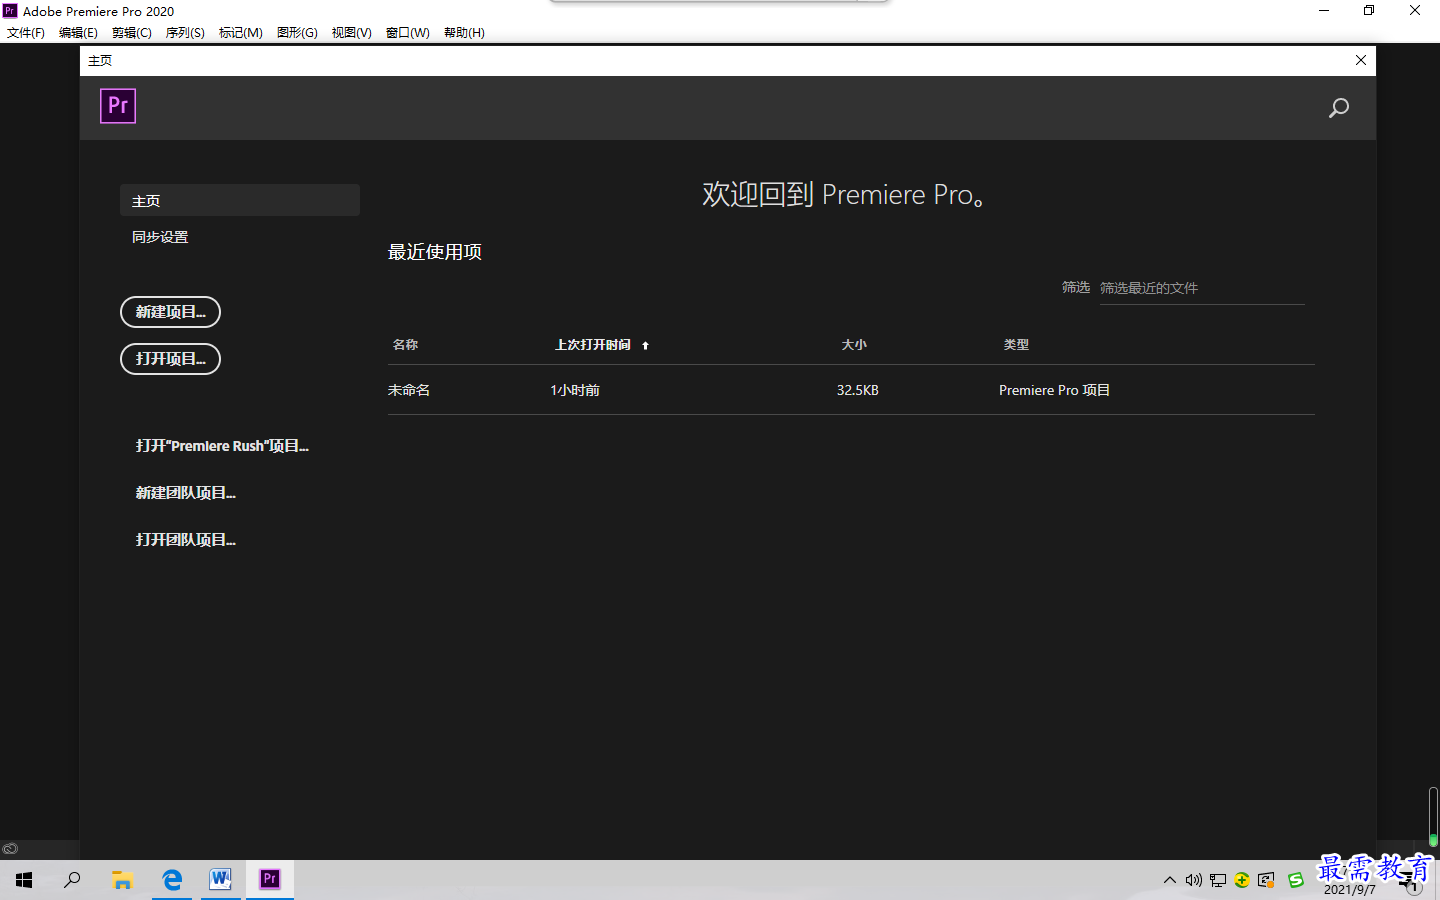Viewport: 1440px width, 900px height.
Task: Click the Creative Cloud icon in bottom-left corner
Action: pos(10,849)
